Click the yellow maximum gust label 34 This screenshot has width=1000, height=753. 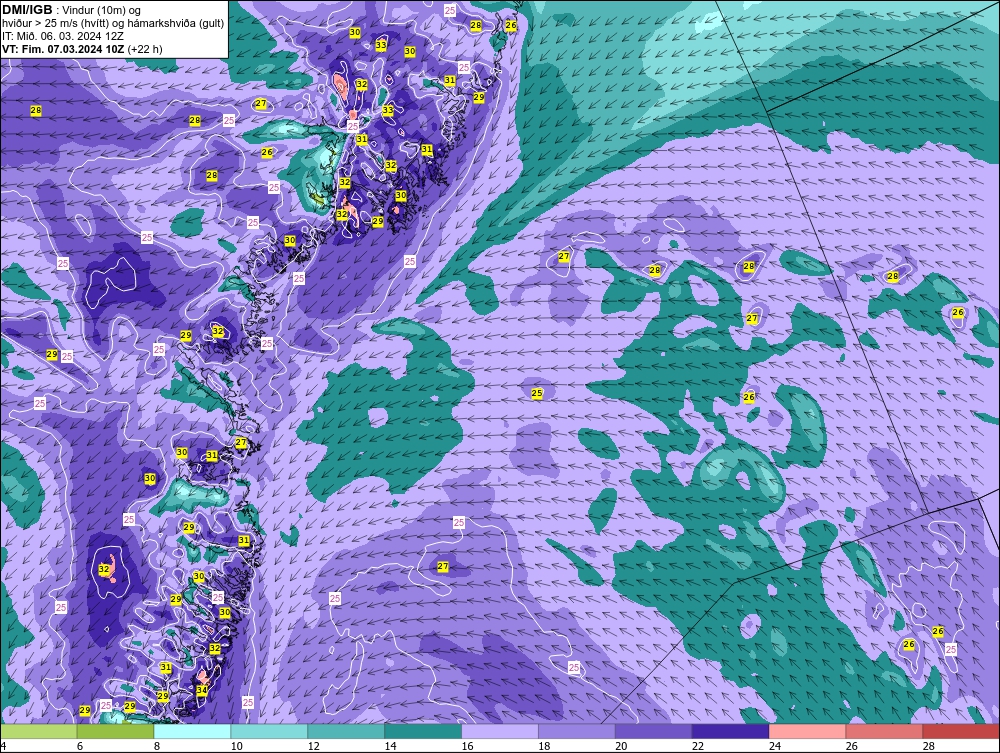(202, 690)
